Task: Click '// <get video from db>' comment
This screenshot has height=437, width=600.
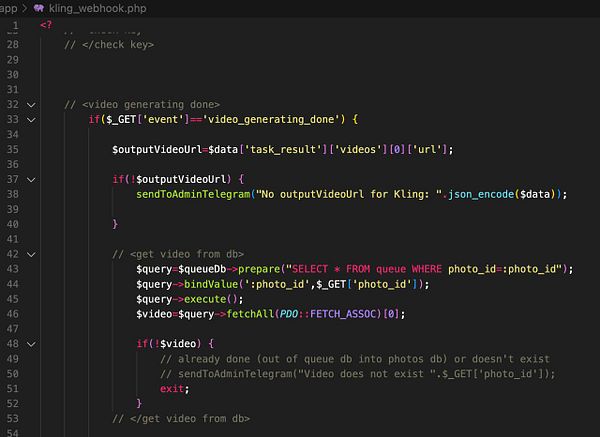Action: pyautogui.click(x=178, y=254)
